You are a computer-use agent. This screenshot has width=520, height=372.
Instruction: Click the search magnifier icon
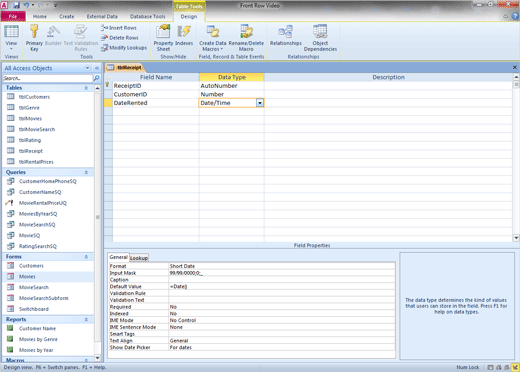click(97, 78)
